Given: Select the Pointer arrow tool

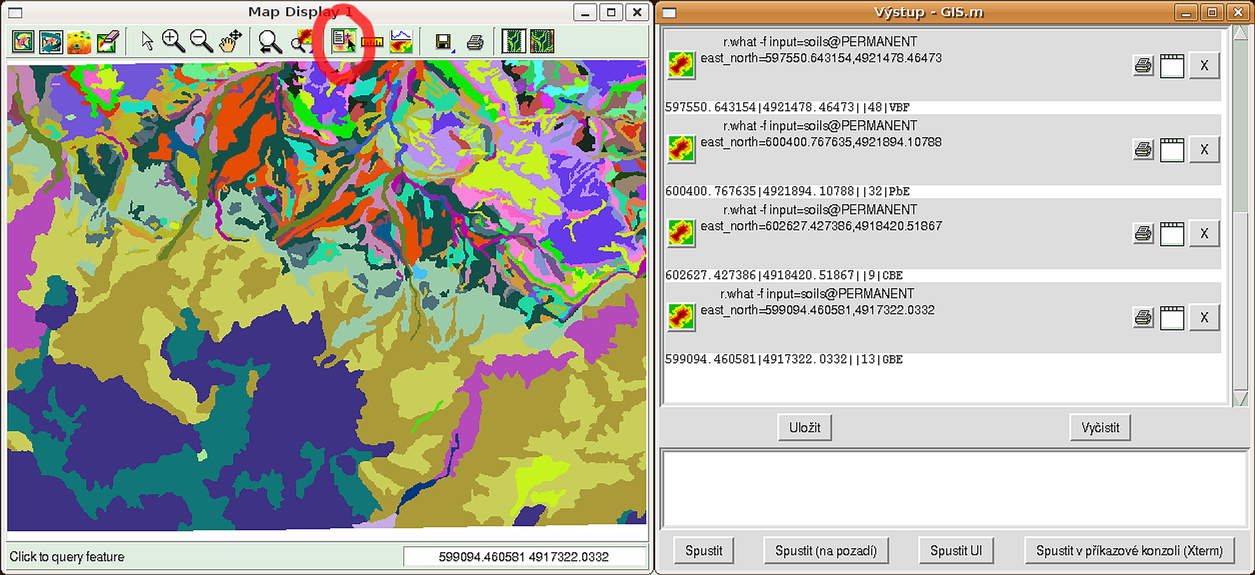Looking at the screenshot, I should [x=147, y=42].
